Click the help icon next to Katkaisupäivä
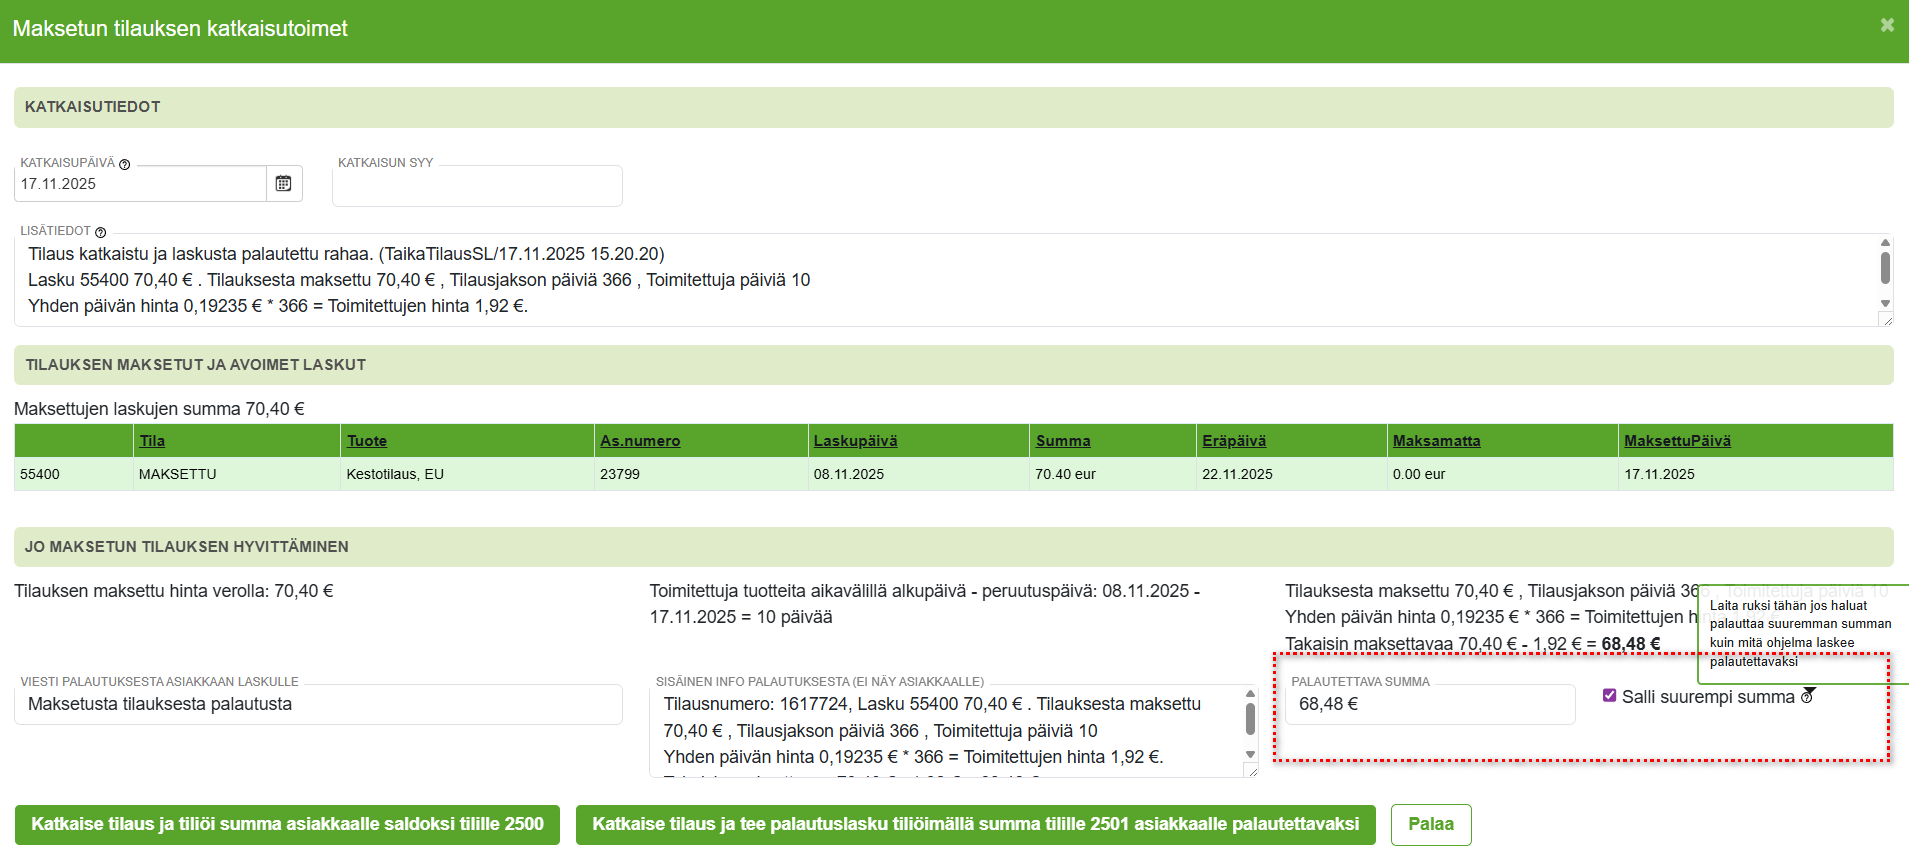The width and height of the screenshot is (1909, 864). click(125, 164)
